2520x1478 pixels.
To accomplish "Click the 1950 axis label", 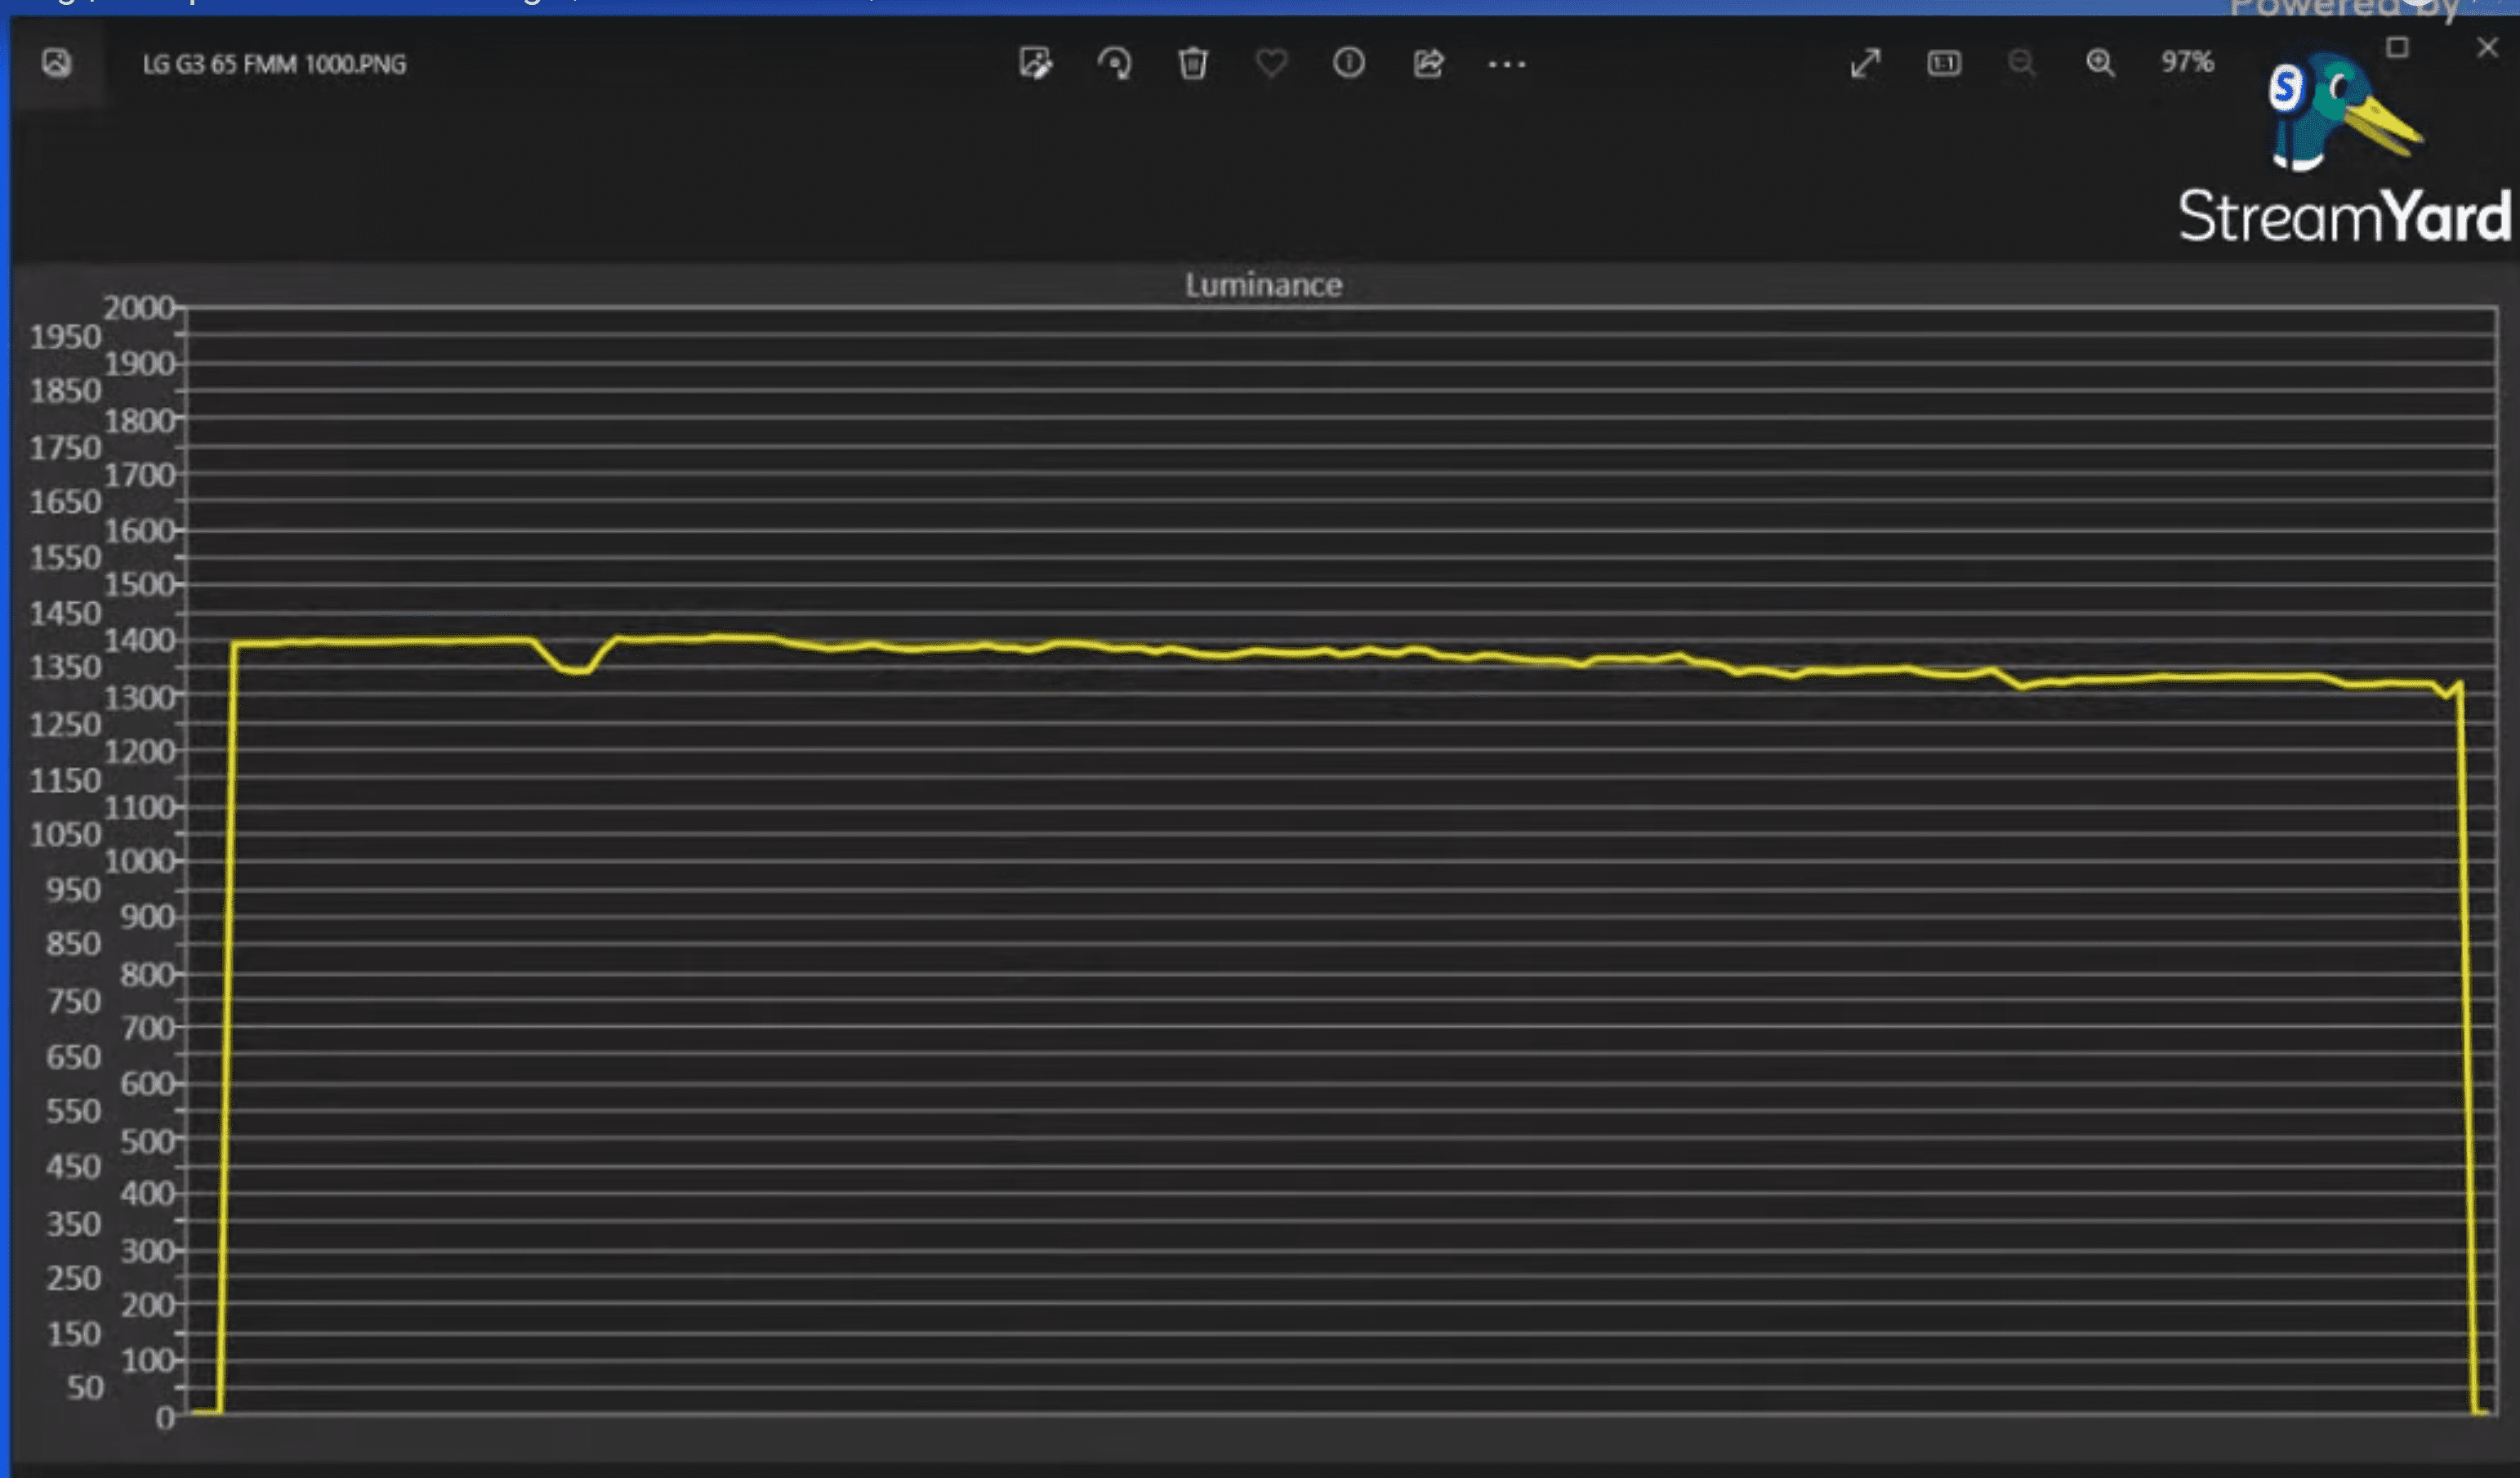I will click(65, 337).
